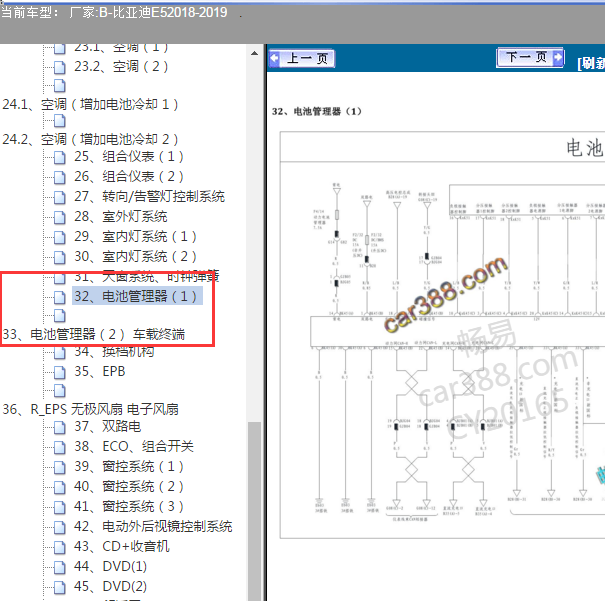Select 25、组合仪表（1）

(x=128, y=157)
